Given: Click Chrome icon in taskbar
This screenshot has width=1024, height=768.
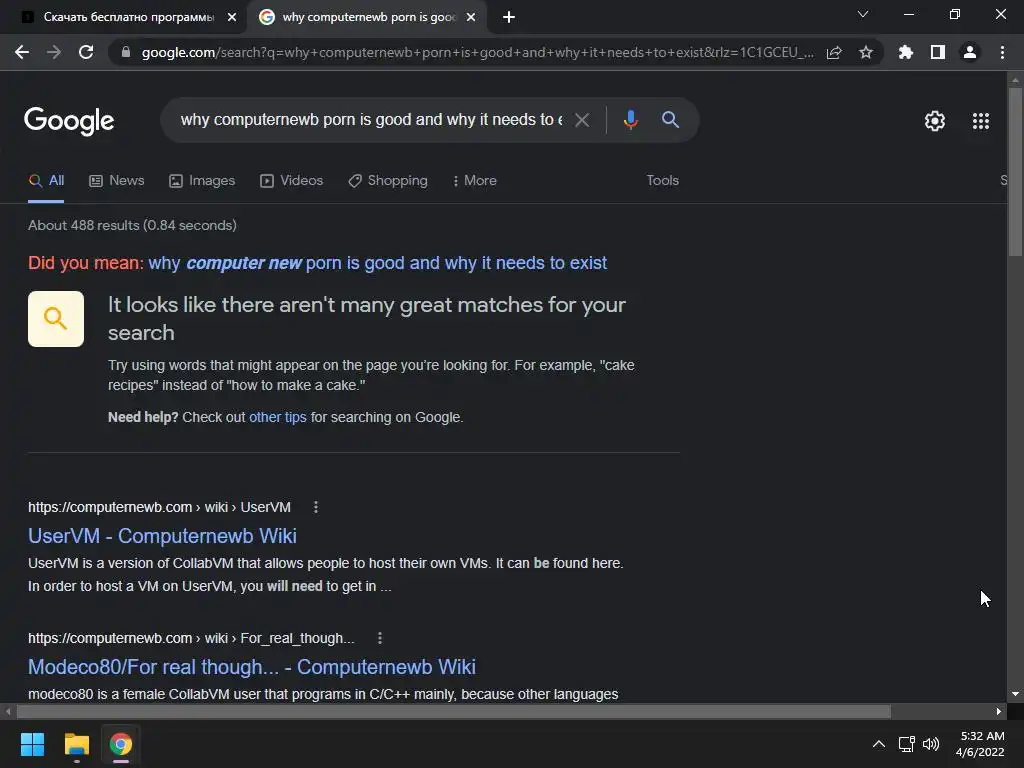Looking at the screenshot, I should [x=121, y=744].
